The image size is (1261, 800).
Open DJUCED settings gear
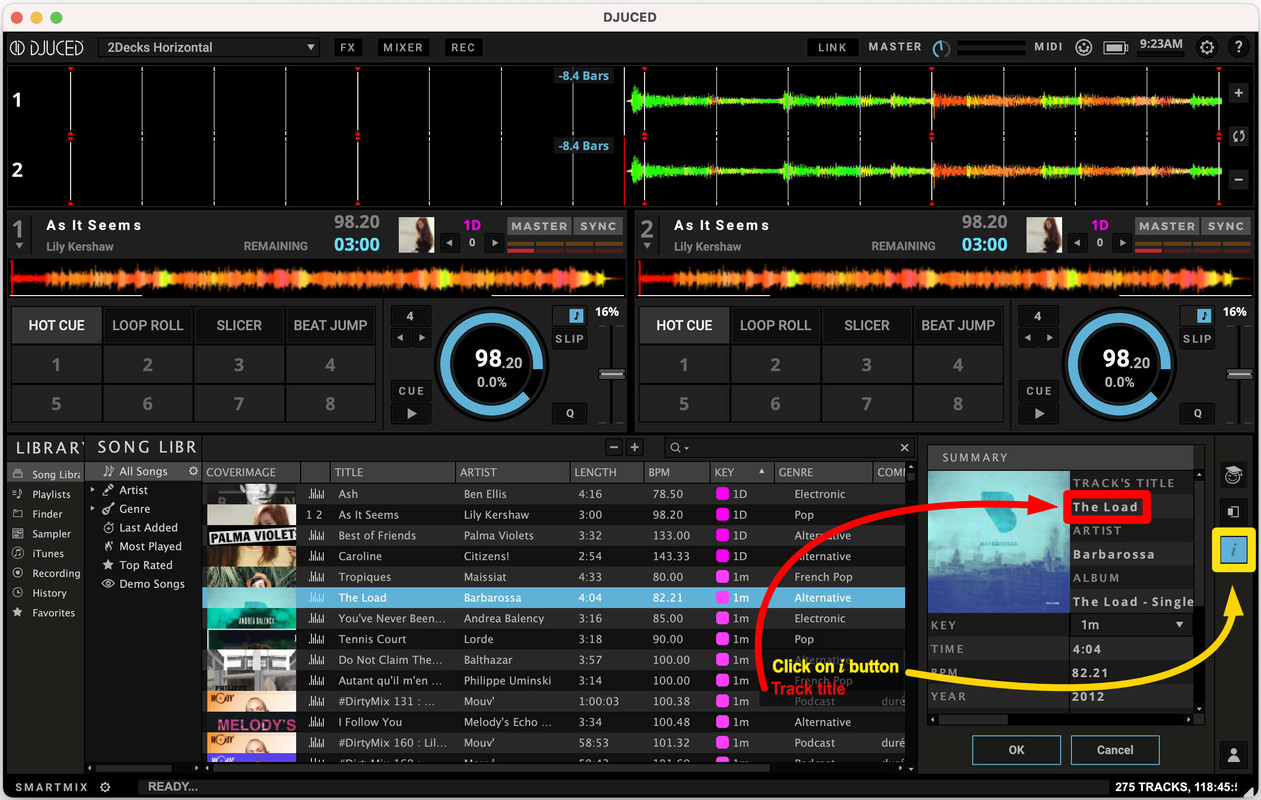tap(1207, 47)
